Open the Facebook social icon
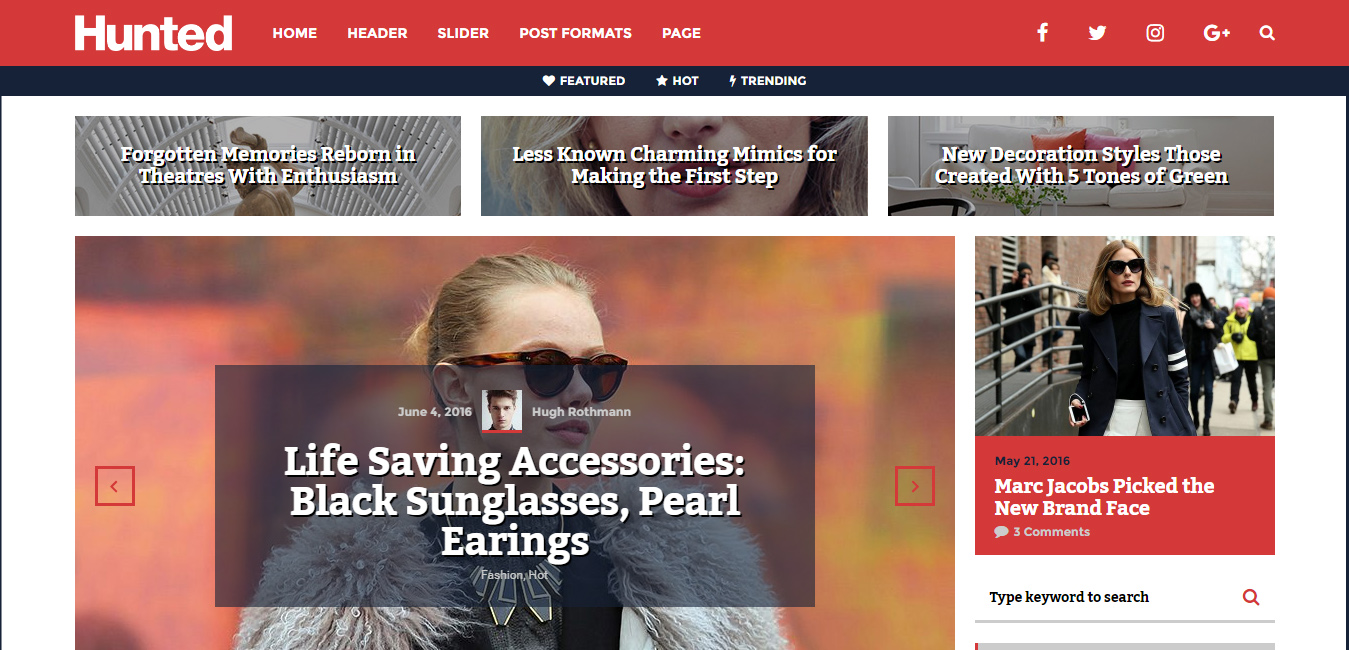 pos(1042,33)
